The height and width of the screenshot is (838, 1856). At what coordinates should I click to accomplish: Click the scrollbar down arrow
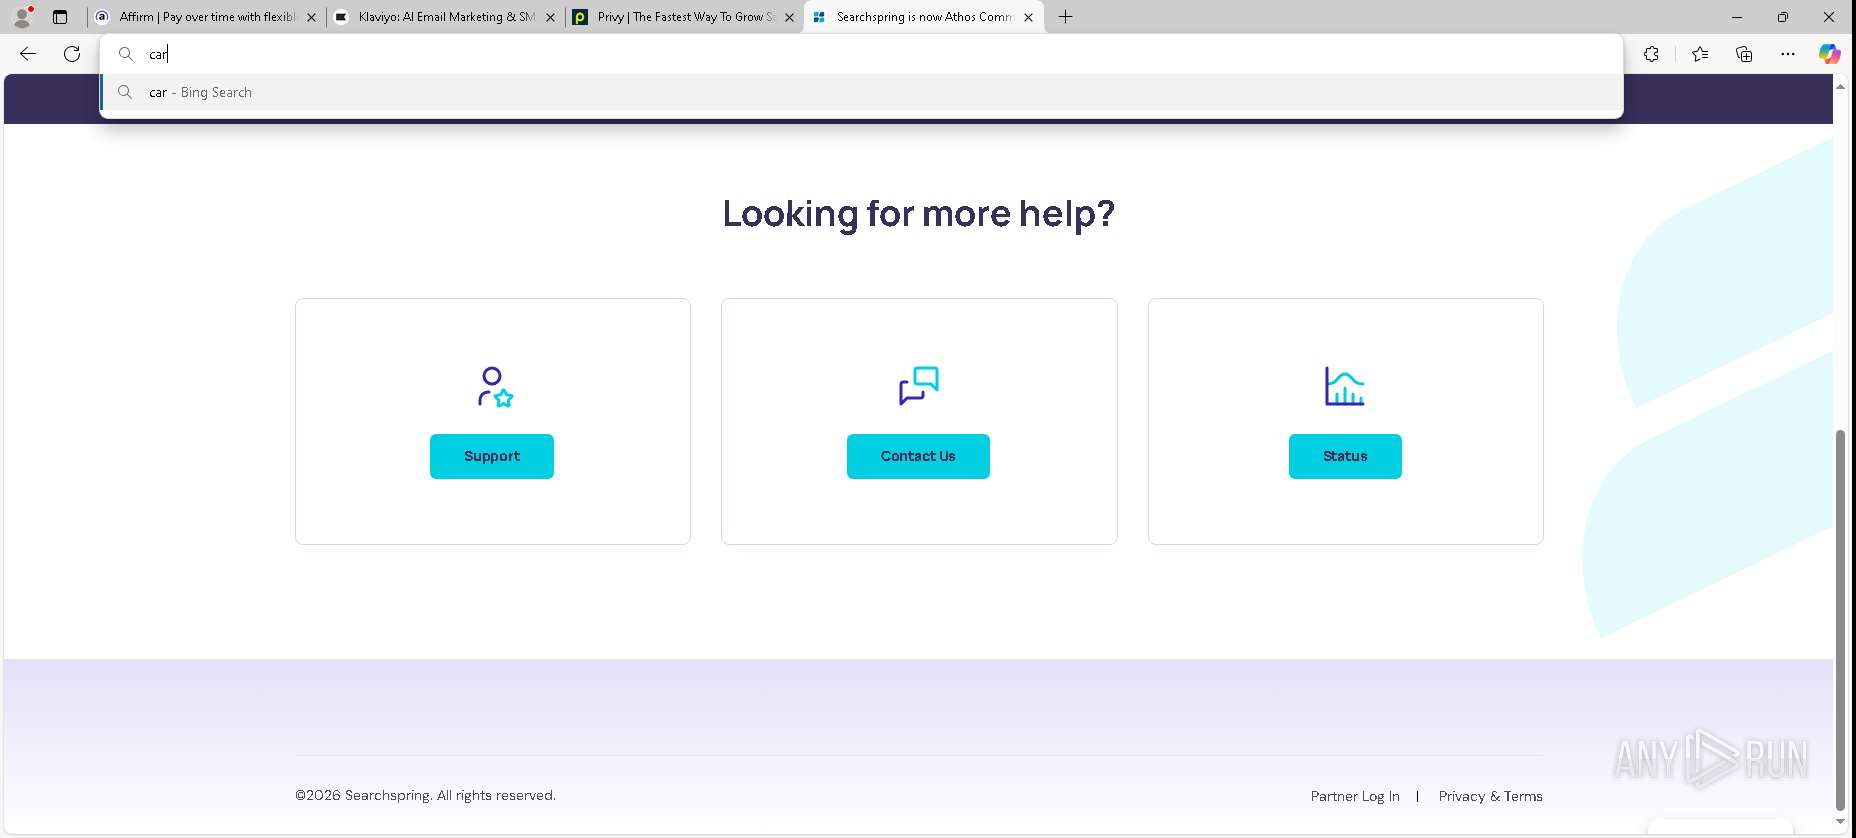coord(1840,822)
